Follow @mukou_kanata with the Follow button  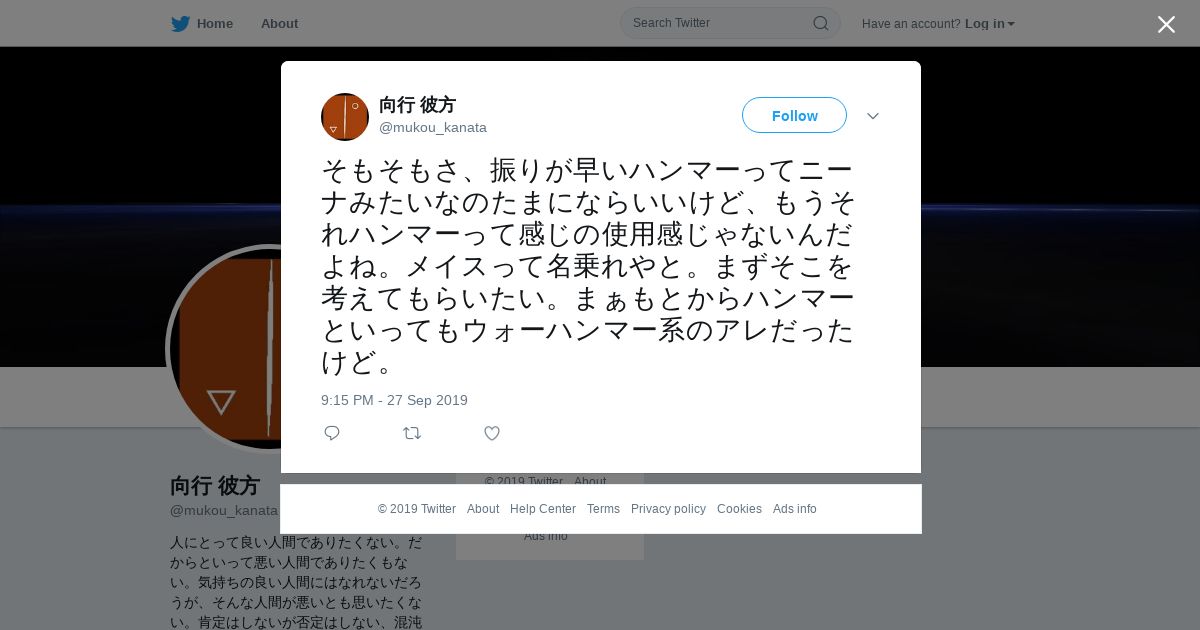pyautogui.click(x=794, y=115)
